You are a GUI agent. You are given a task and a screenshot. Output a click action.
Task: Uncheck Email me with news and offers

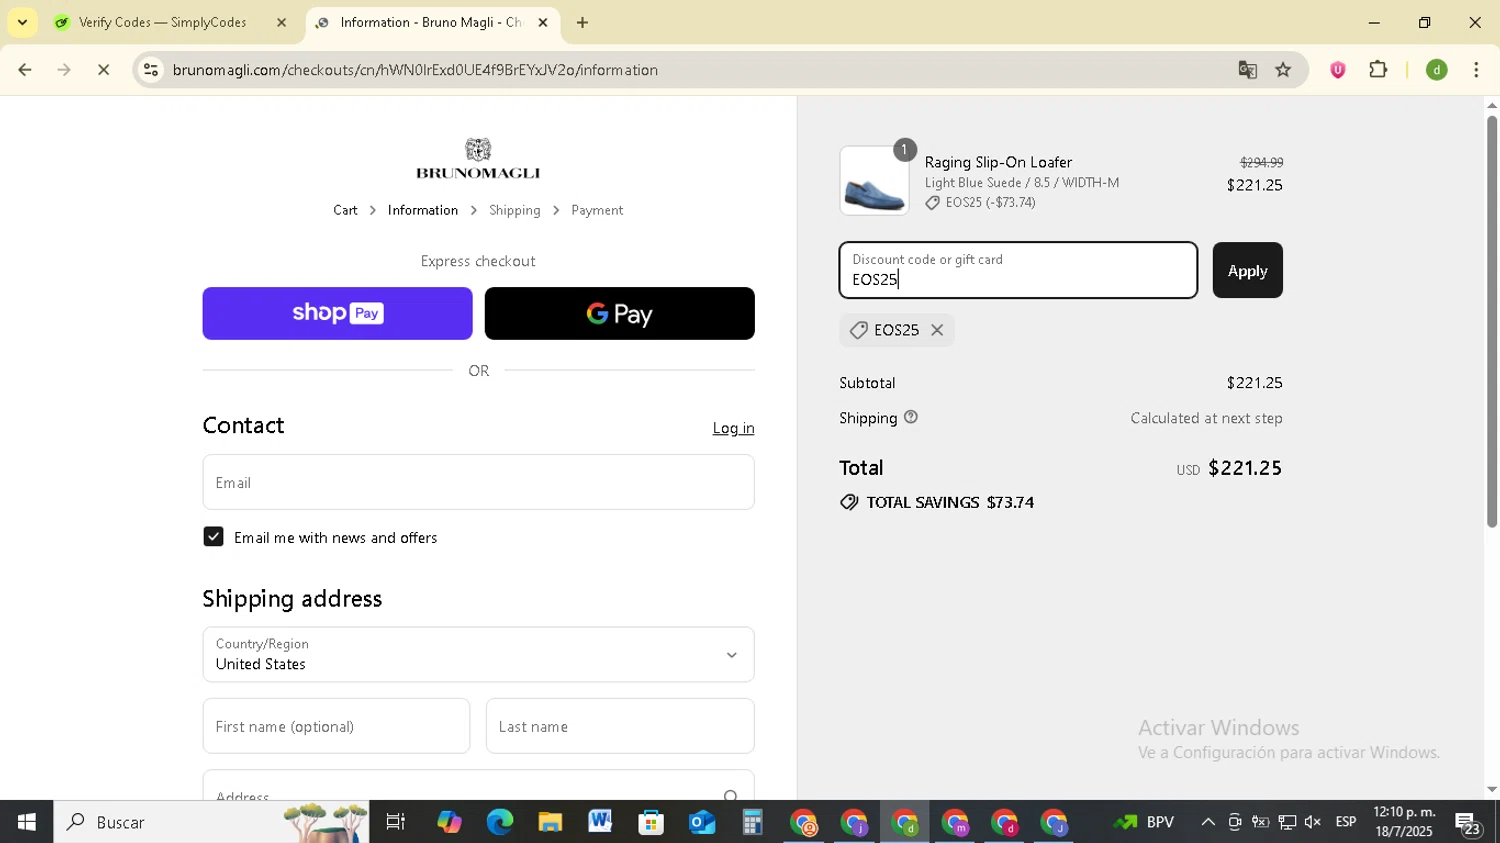click(213, 537)
